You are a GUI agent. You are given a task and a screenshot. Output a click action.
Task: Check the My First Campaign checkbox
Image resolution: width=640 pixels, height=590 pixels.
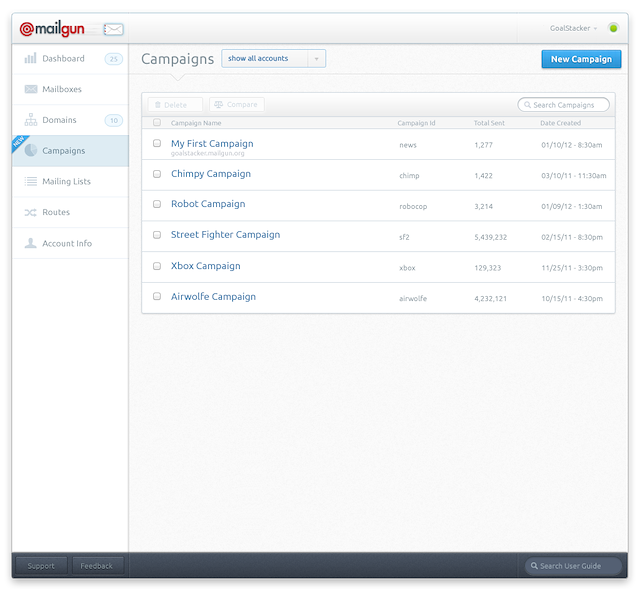point(157,143)
